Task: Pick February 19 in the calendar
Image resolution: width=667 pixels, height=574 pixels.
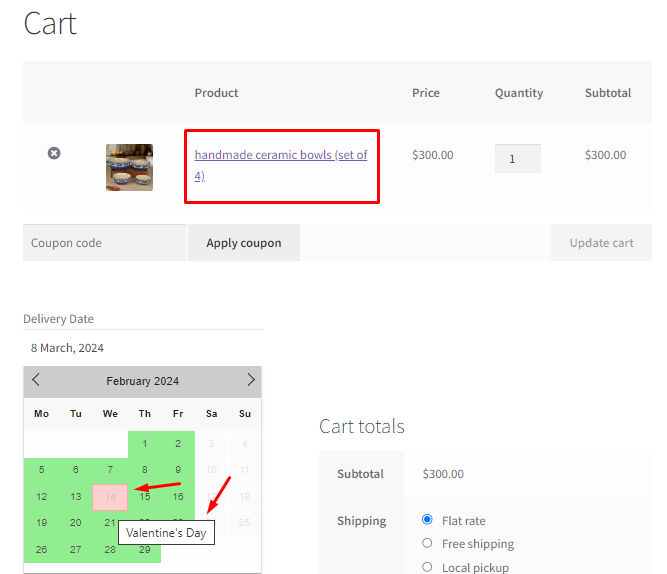Action: pos(41,523)
